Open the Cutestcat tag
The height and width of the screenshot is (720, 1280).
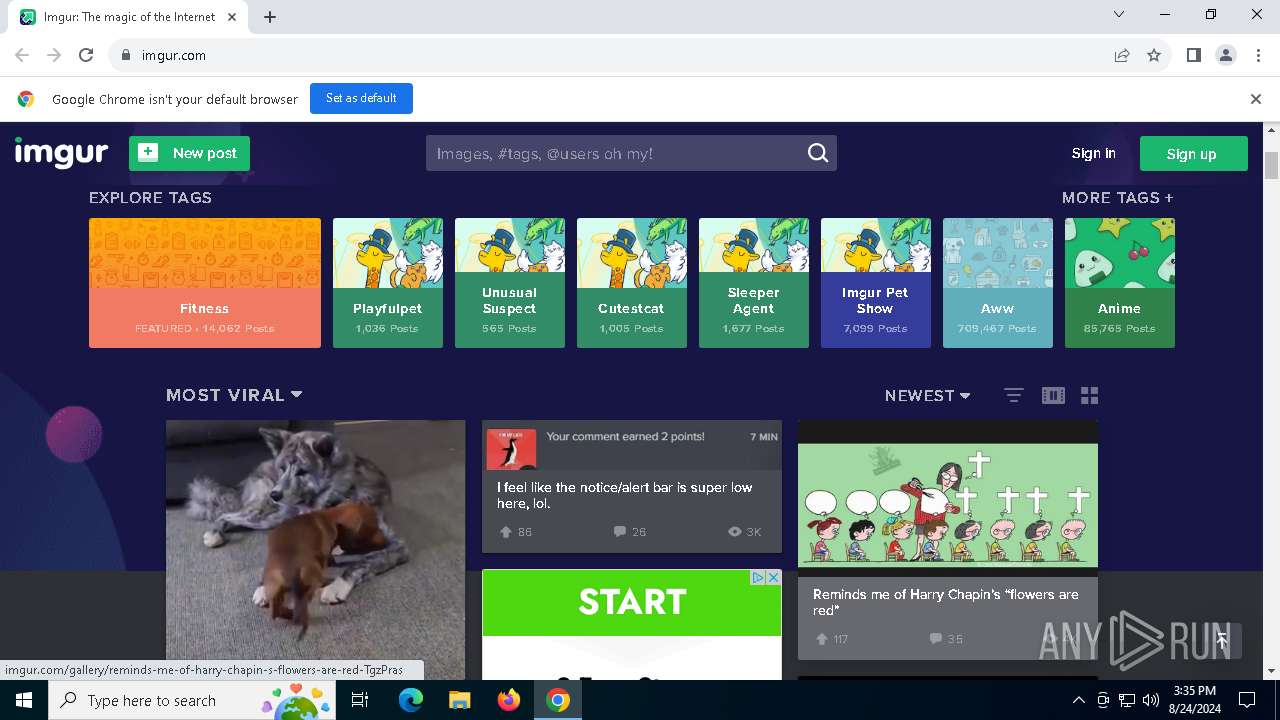point(632,283)
